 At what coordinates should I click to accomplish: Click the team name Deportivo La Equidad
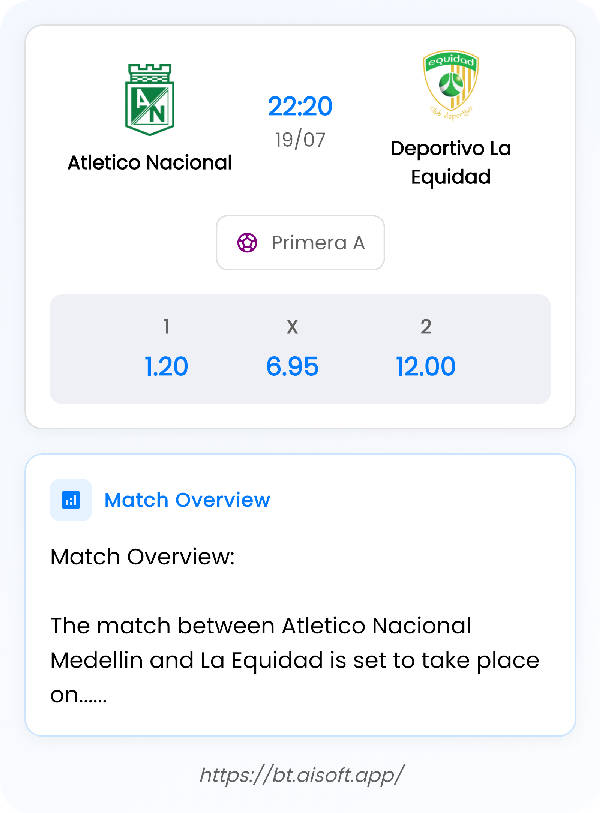(x=450, y=162)
